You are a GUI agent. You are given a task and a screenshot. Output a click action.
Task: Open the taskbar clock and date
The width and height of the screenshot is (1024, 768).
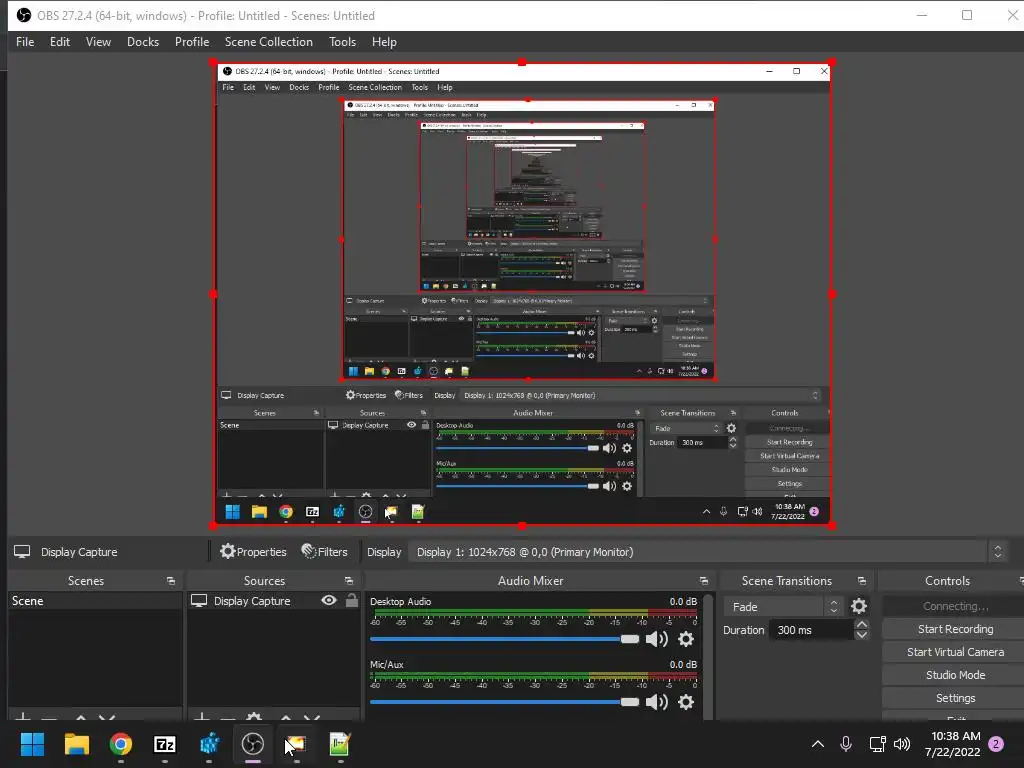point(952,744)
